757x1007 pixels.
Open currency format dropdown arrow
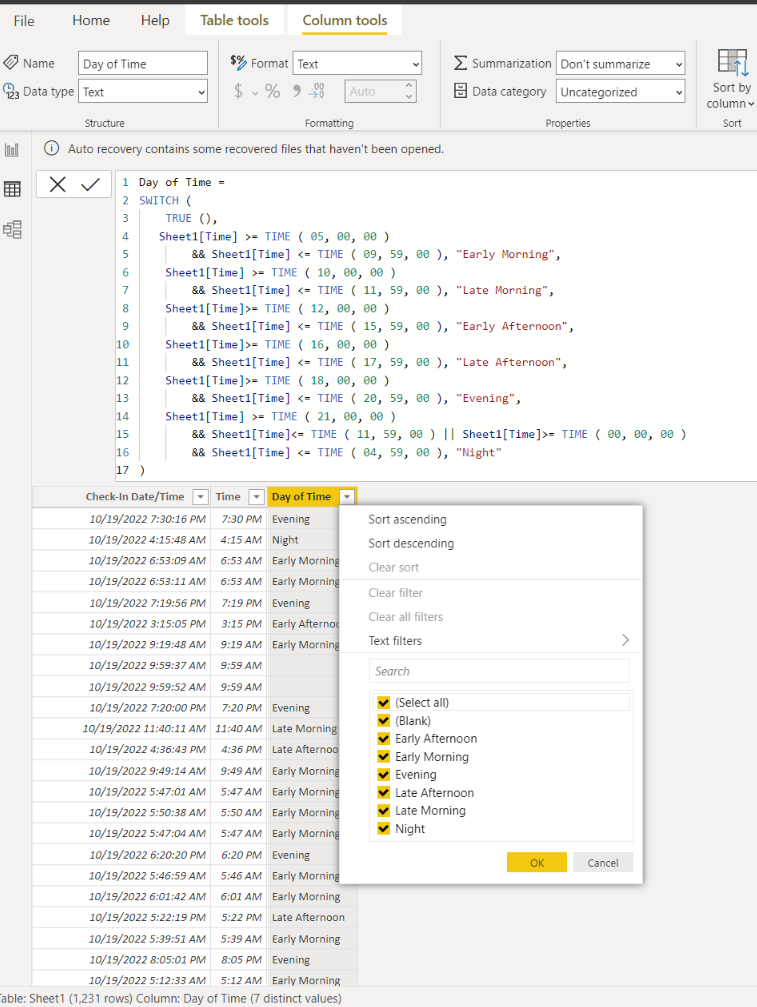[255, 92]
